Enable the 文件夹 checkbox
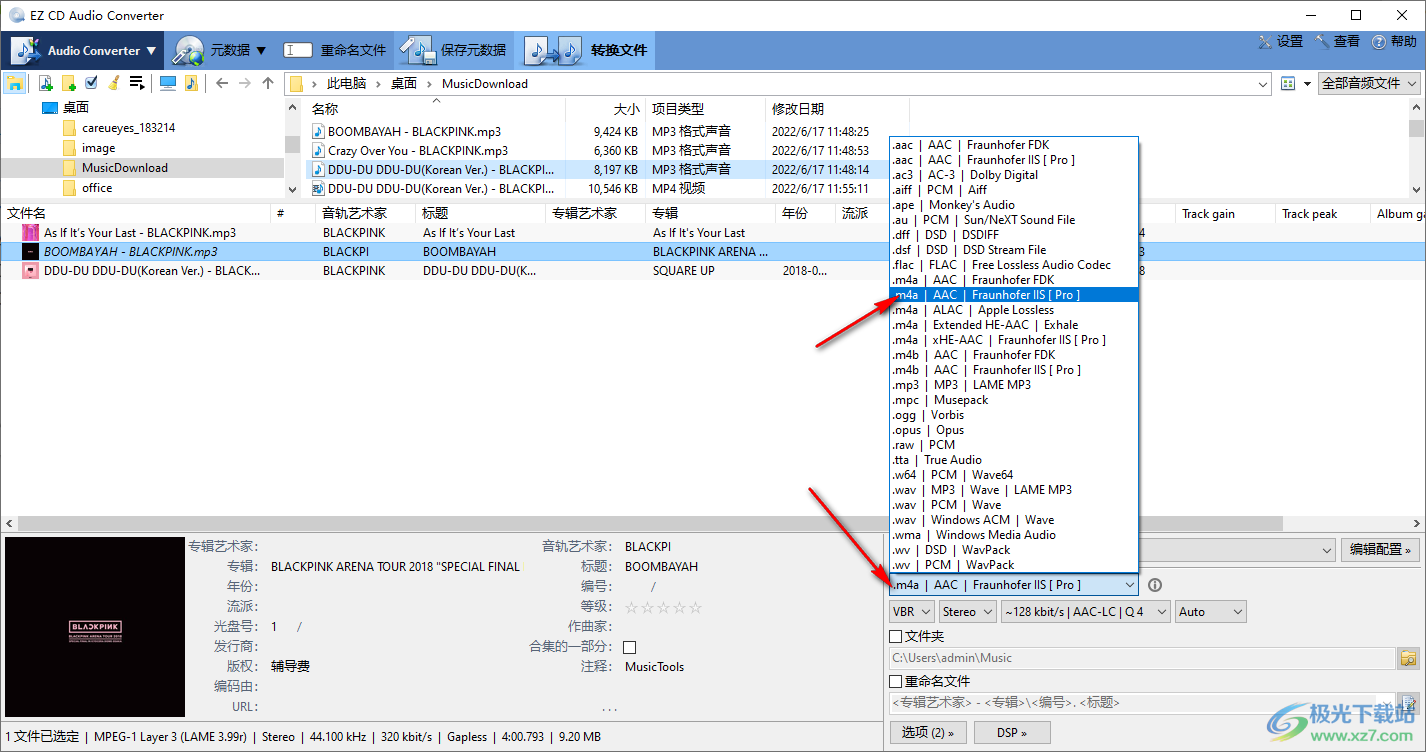1426x752 pixels. (896, 636)
